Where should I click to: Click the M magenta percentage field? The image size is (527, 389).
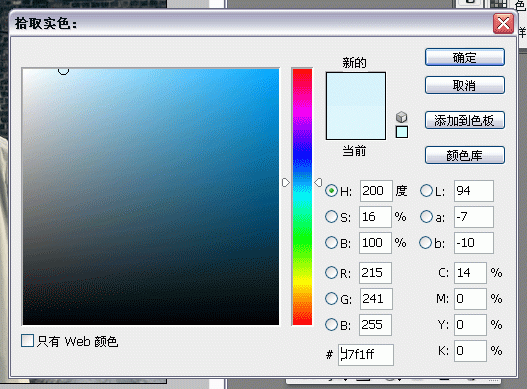coord(470,299)
